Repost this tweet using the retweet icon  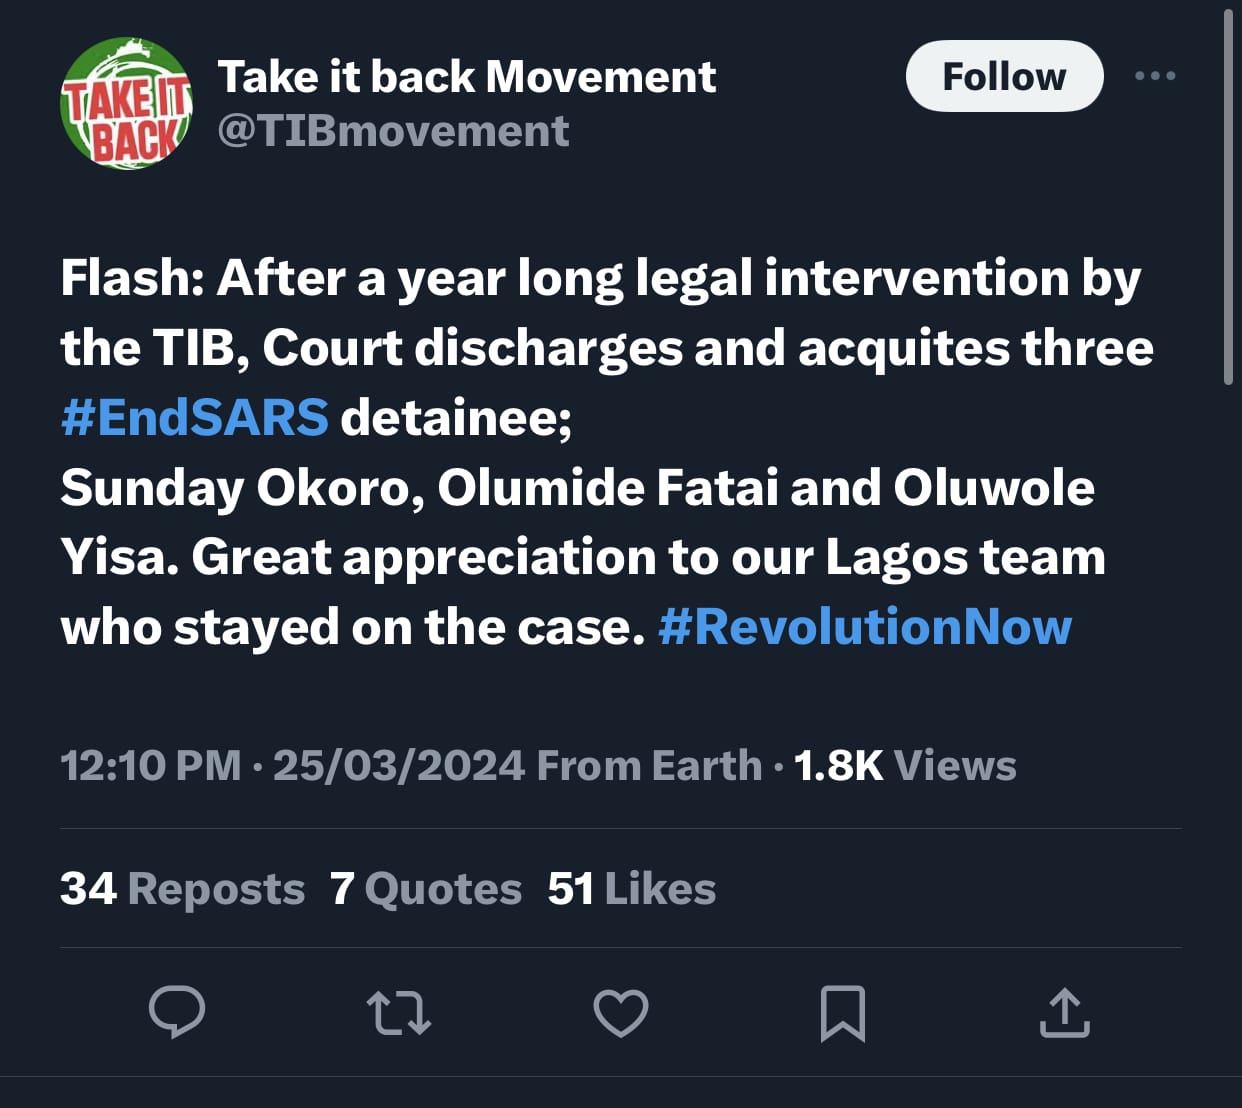399,1012
